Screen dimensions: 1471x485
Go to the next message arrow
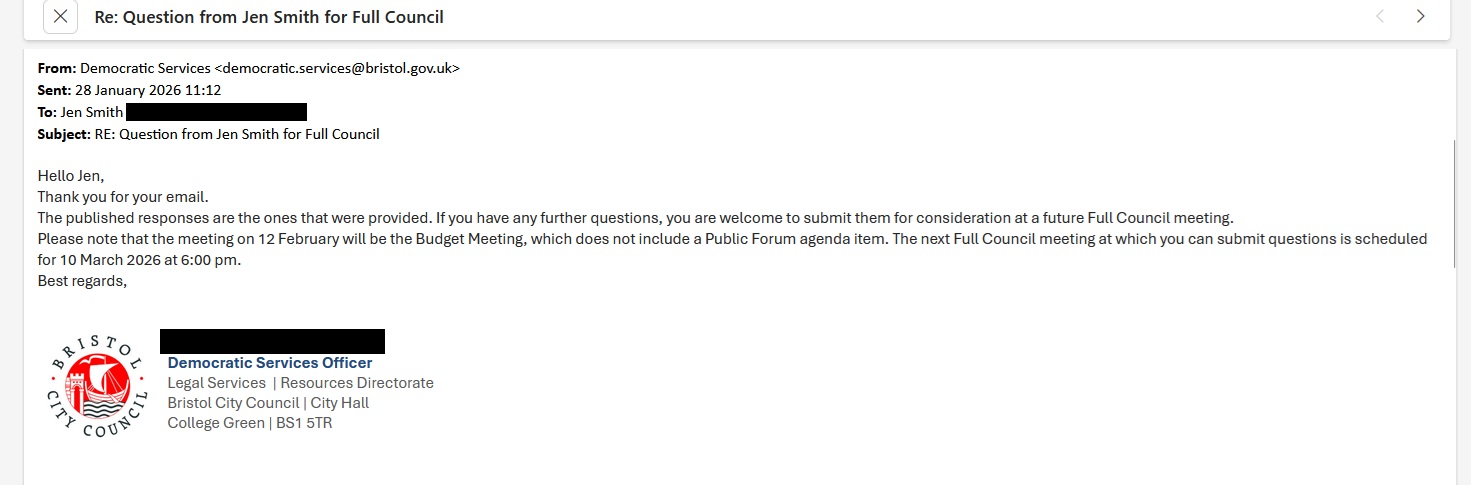click(1420, 17)
